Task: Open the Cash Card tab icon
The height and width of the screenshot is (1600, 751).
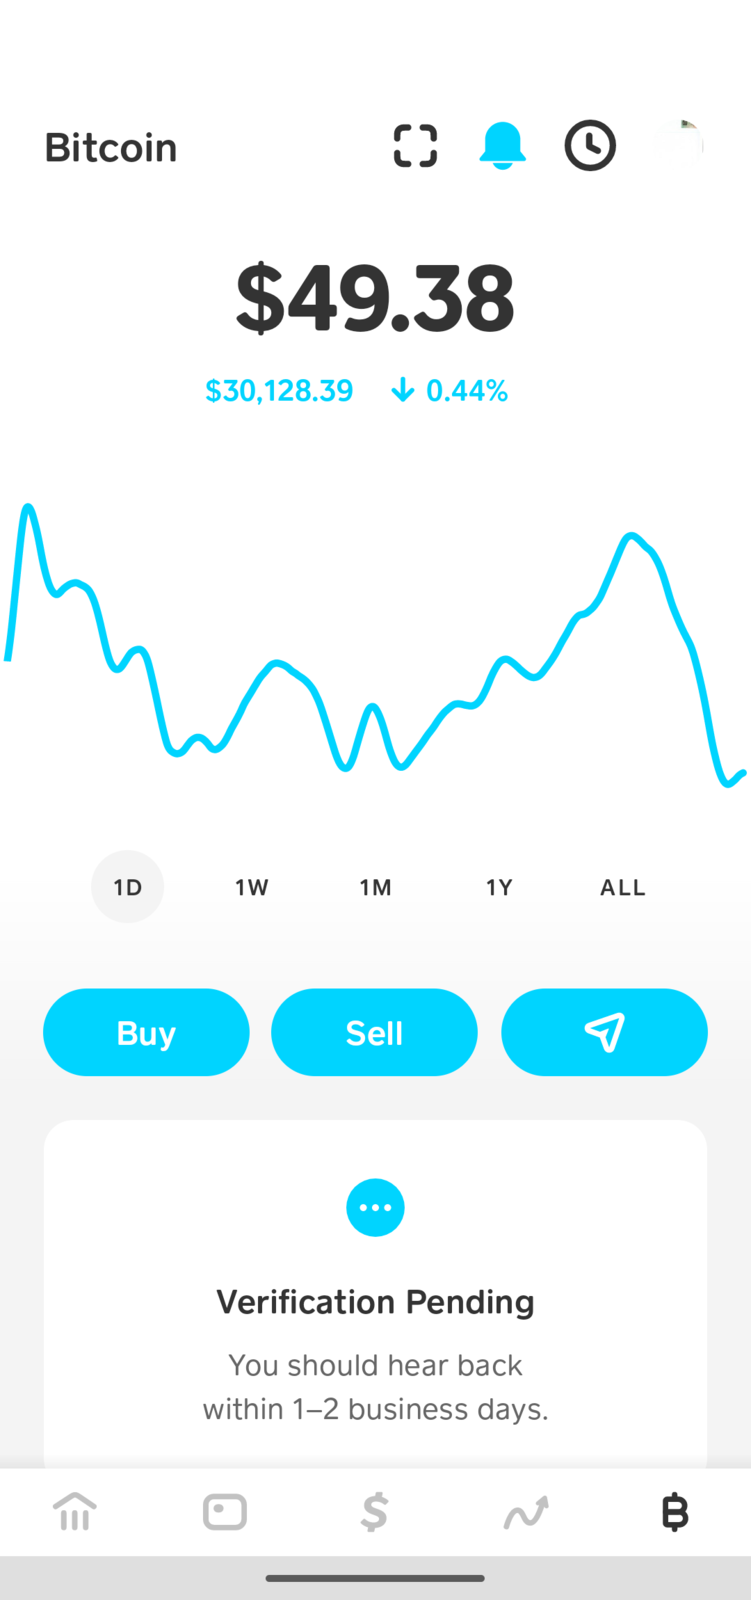Action: click(225, 1512)
